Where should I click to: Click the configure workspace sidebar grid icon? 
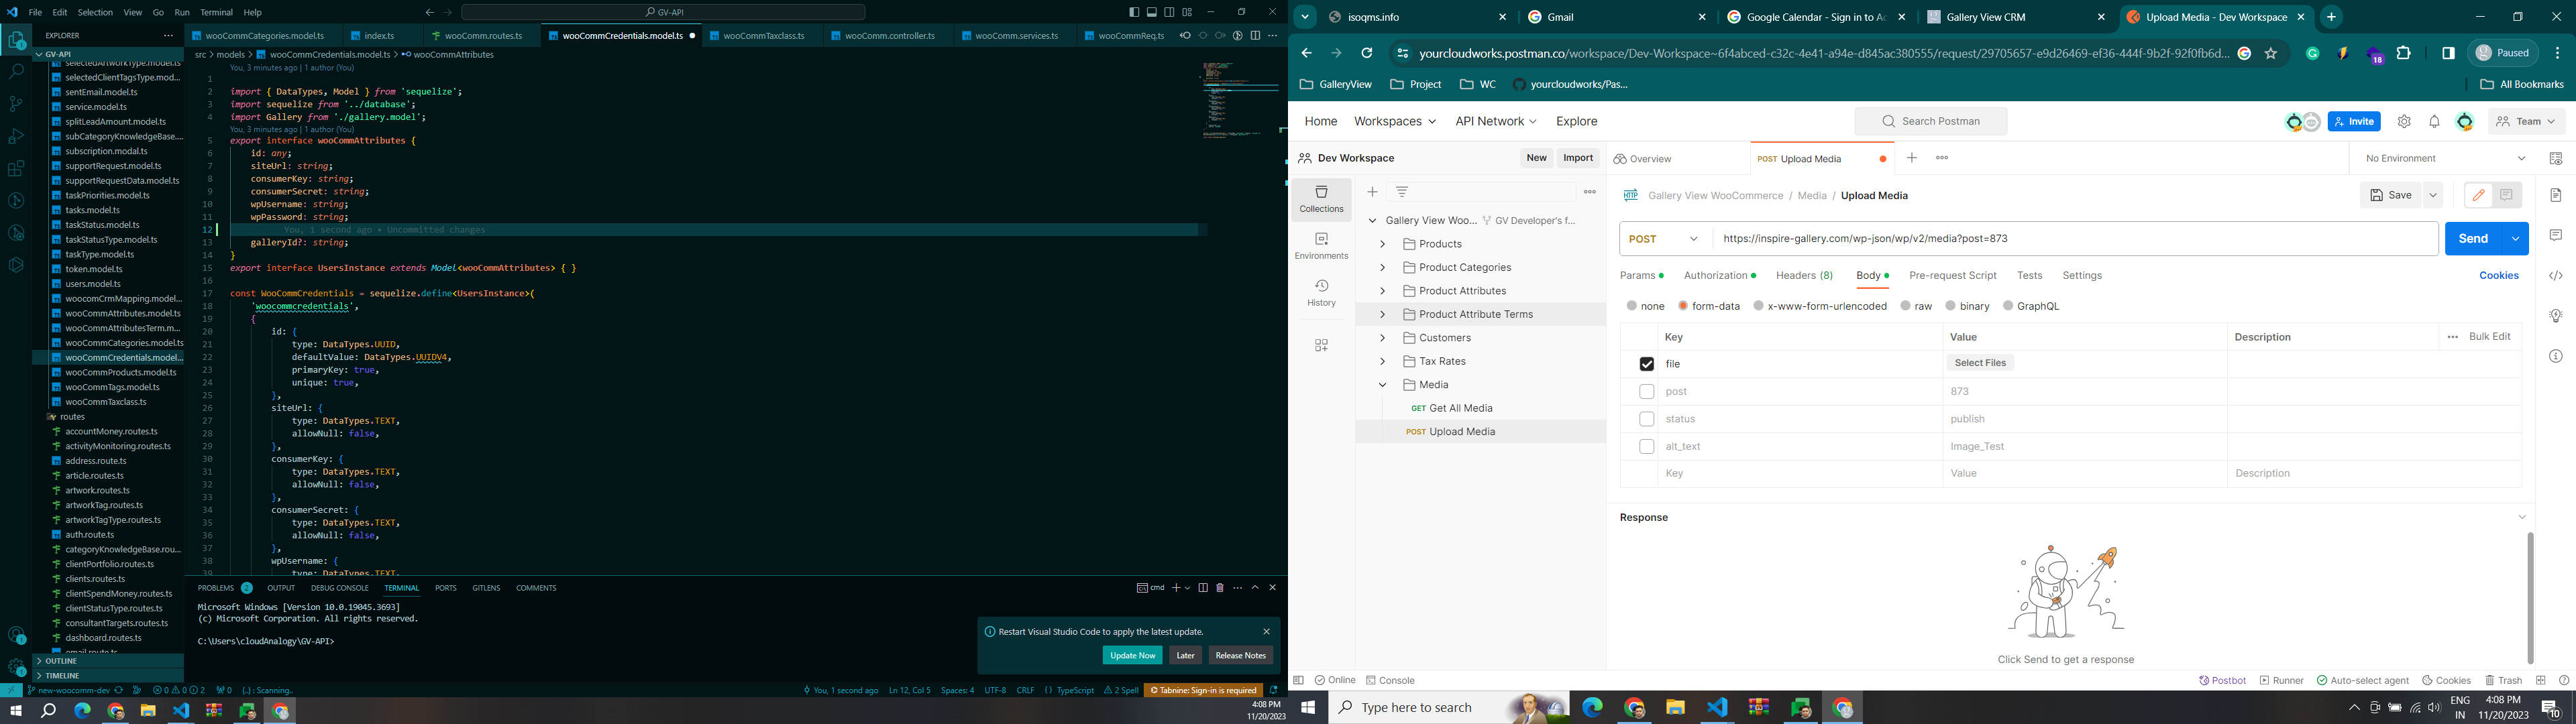point(1321,345)
